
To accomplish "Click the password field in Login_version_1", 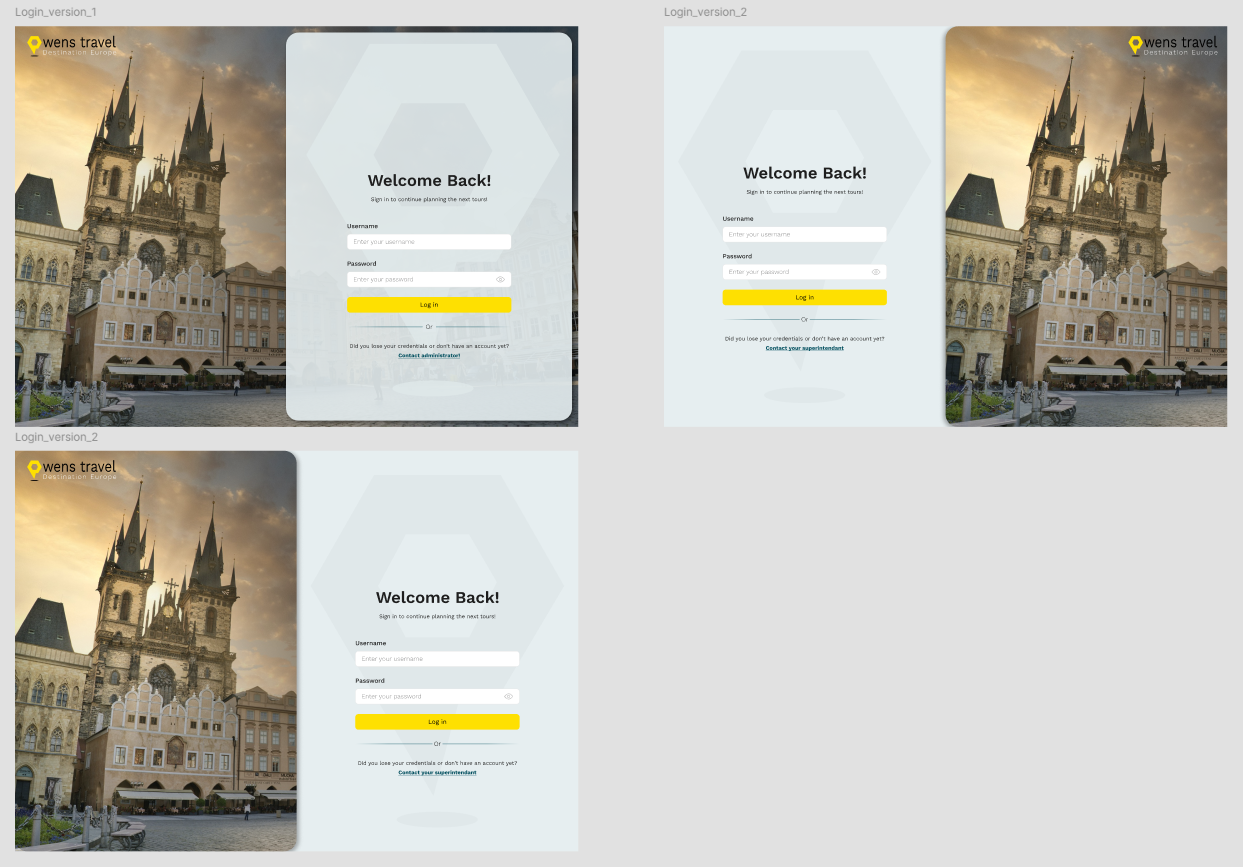I will tap(429, 279).
